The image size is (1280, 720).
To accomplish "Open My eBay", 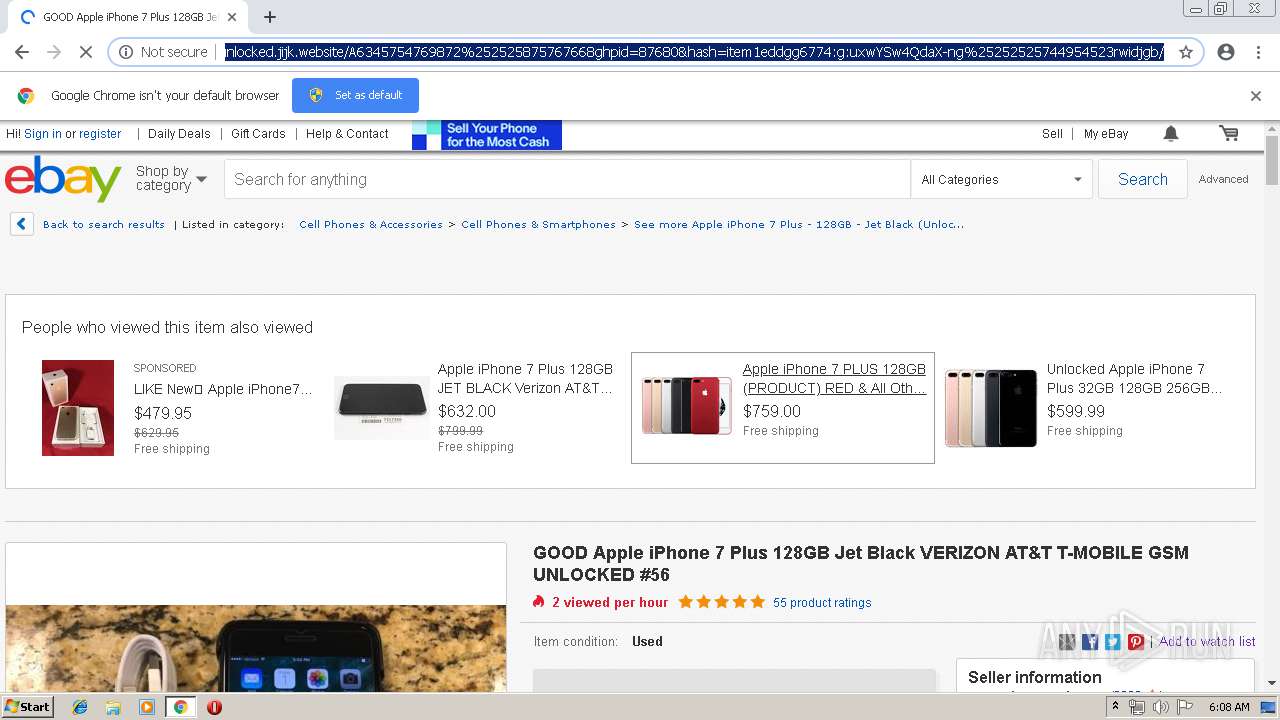I will 1106,133.
